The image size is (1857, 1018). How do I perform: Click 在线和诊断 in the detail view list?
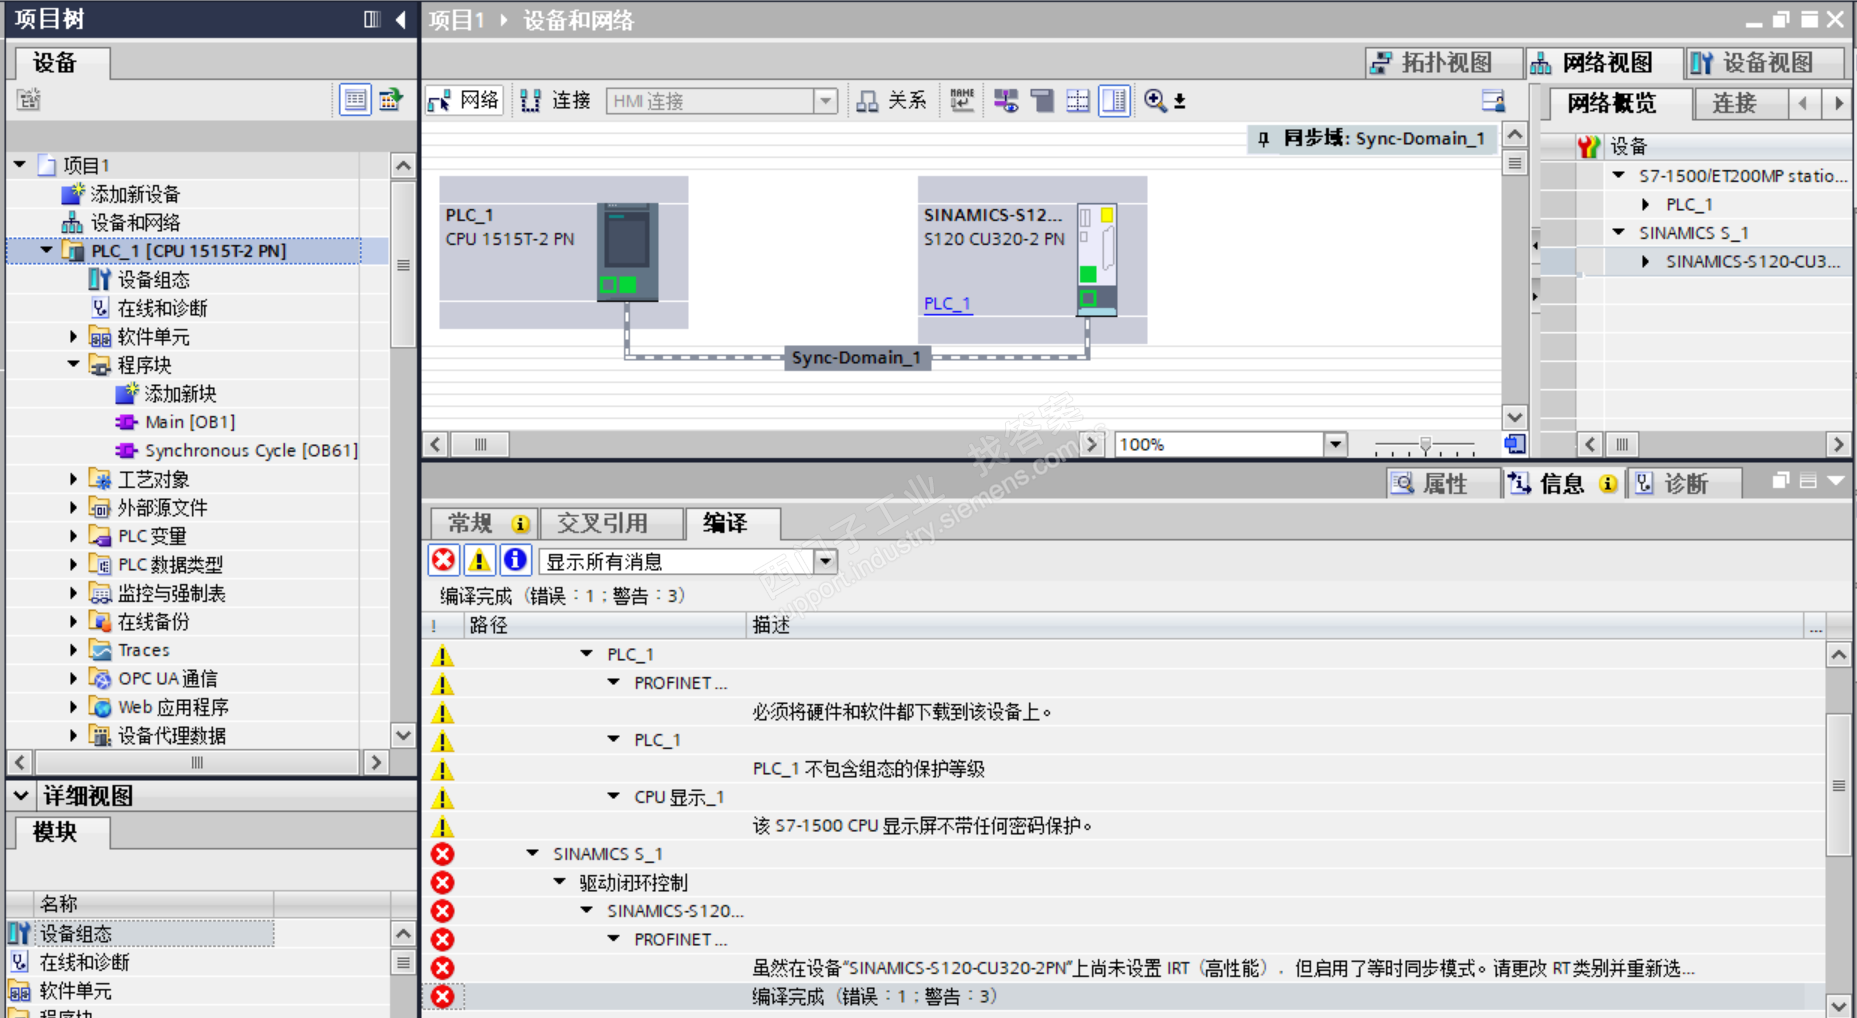(x=84, y=962)
